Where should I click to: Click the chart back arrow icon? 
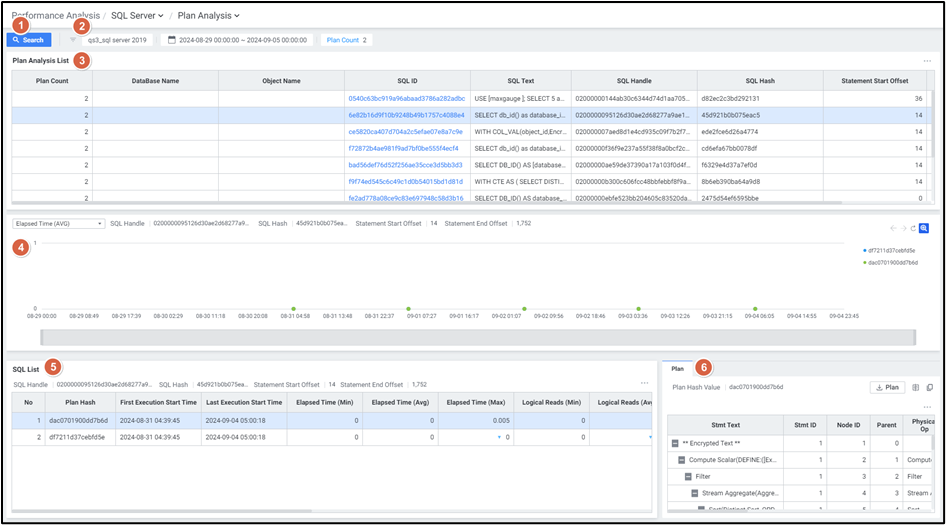893,229
